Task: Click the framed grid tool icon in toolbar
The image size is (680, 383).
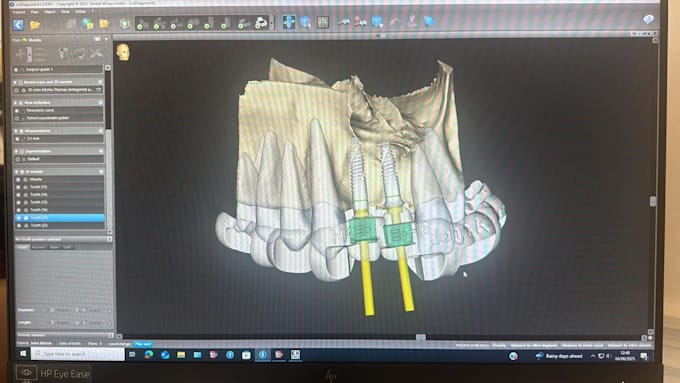Action: point(323,22)
